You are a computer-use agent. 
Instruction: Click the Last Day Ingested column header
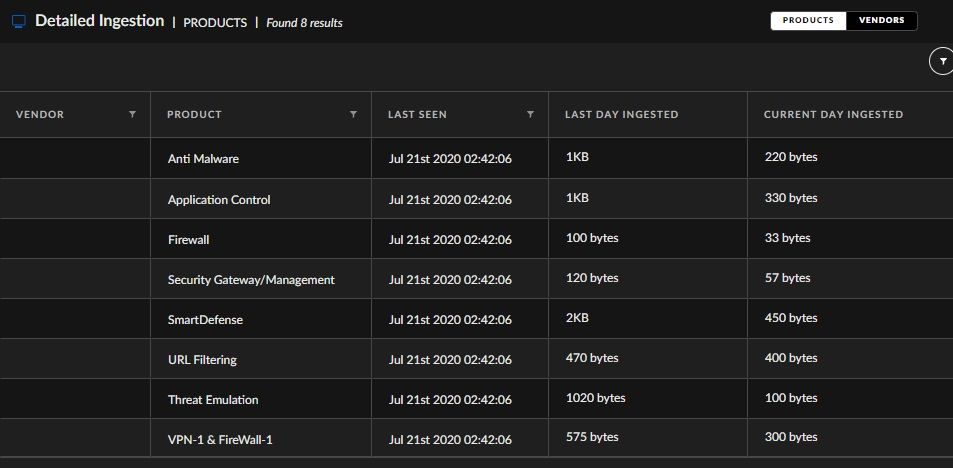point(621,114)
